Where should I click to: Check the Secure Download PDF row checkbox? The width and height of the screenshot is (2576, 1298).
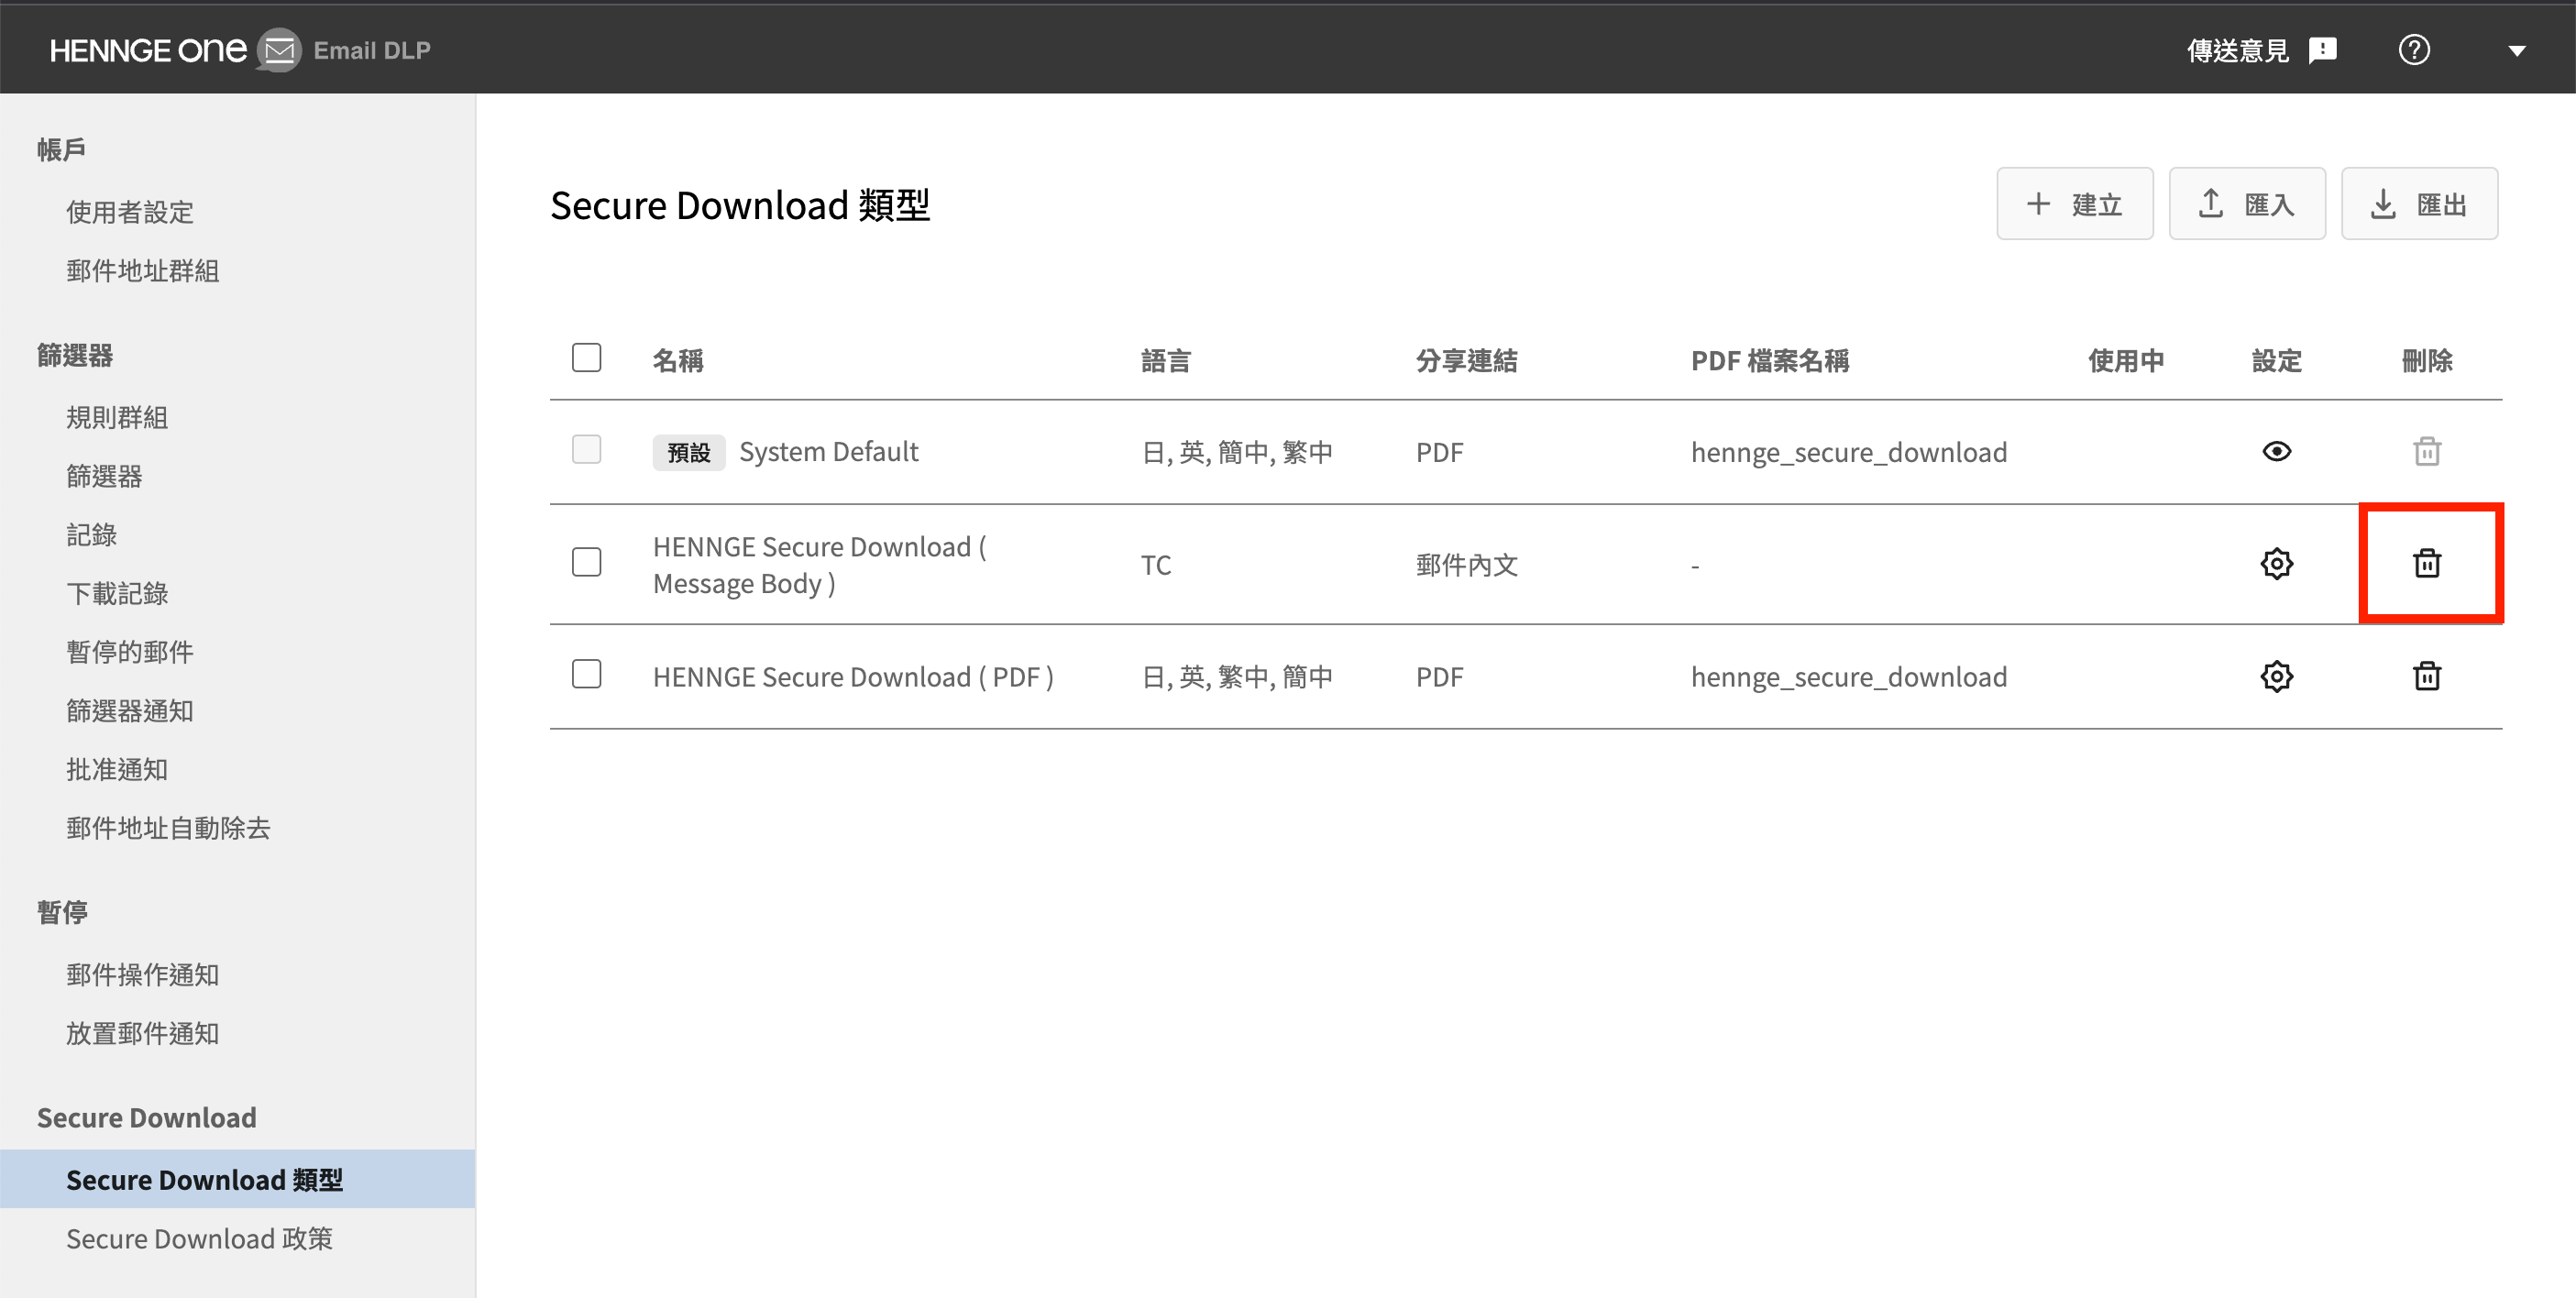(x=586, y=675)
